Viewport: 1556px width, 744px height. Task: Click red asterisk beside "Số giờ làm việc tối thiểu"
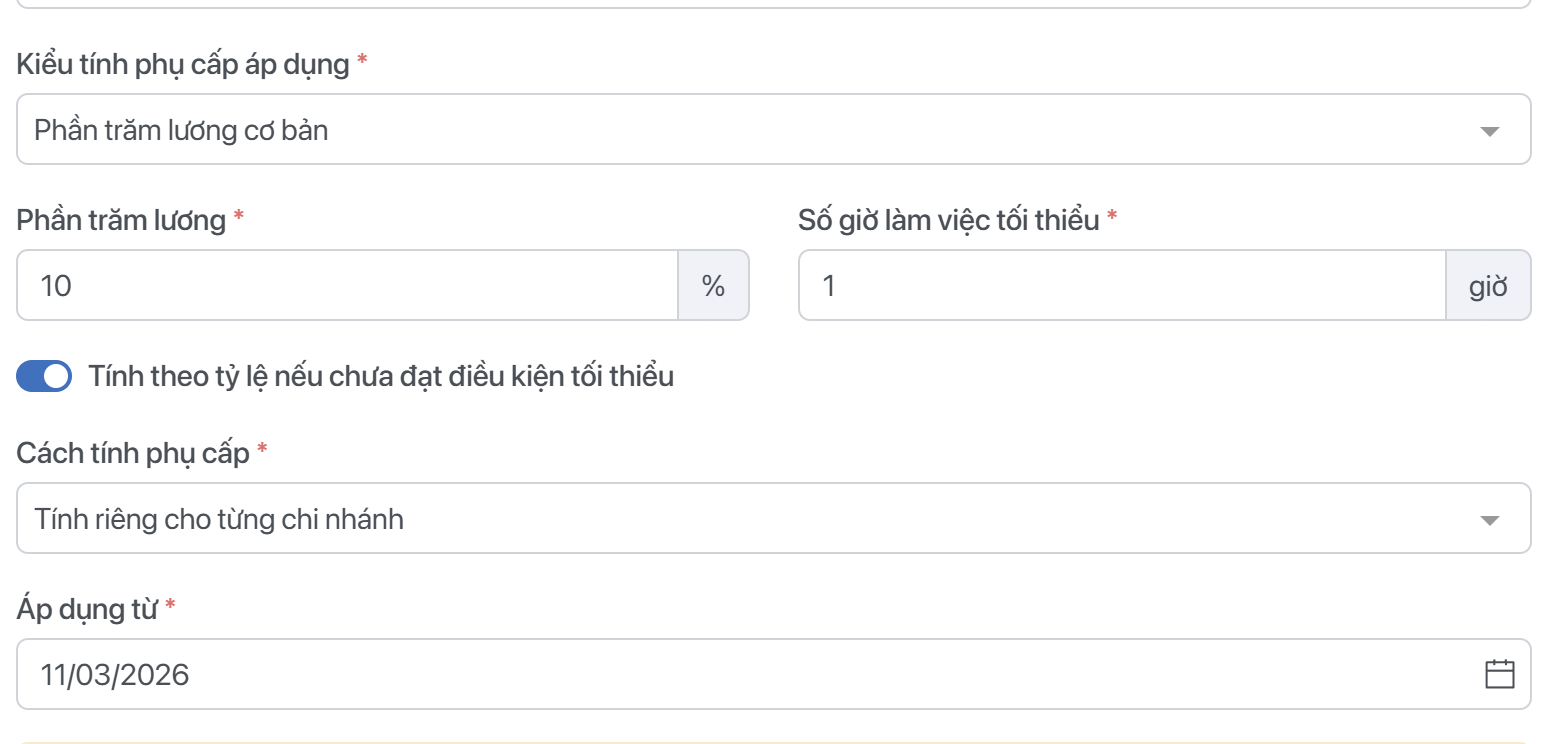tap(1112, 217)
